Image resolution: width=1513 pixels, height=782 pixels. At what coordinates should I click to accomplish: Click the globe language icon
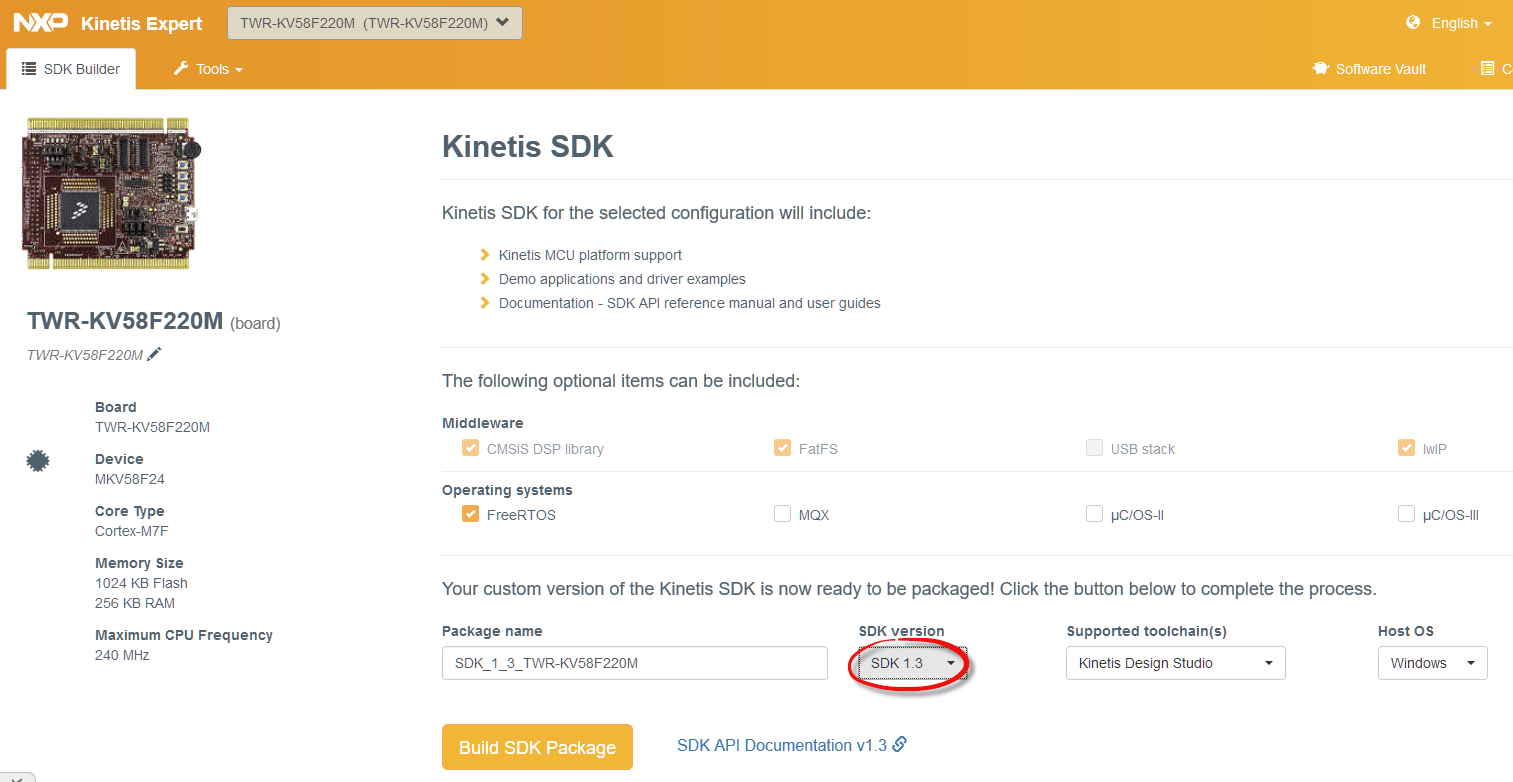pyautogui.click(x=1413, y=22)
